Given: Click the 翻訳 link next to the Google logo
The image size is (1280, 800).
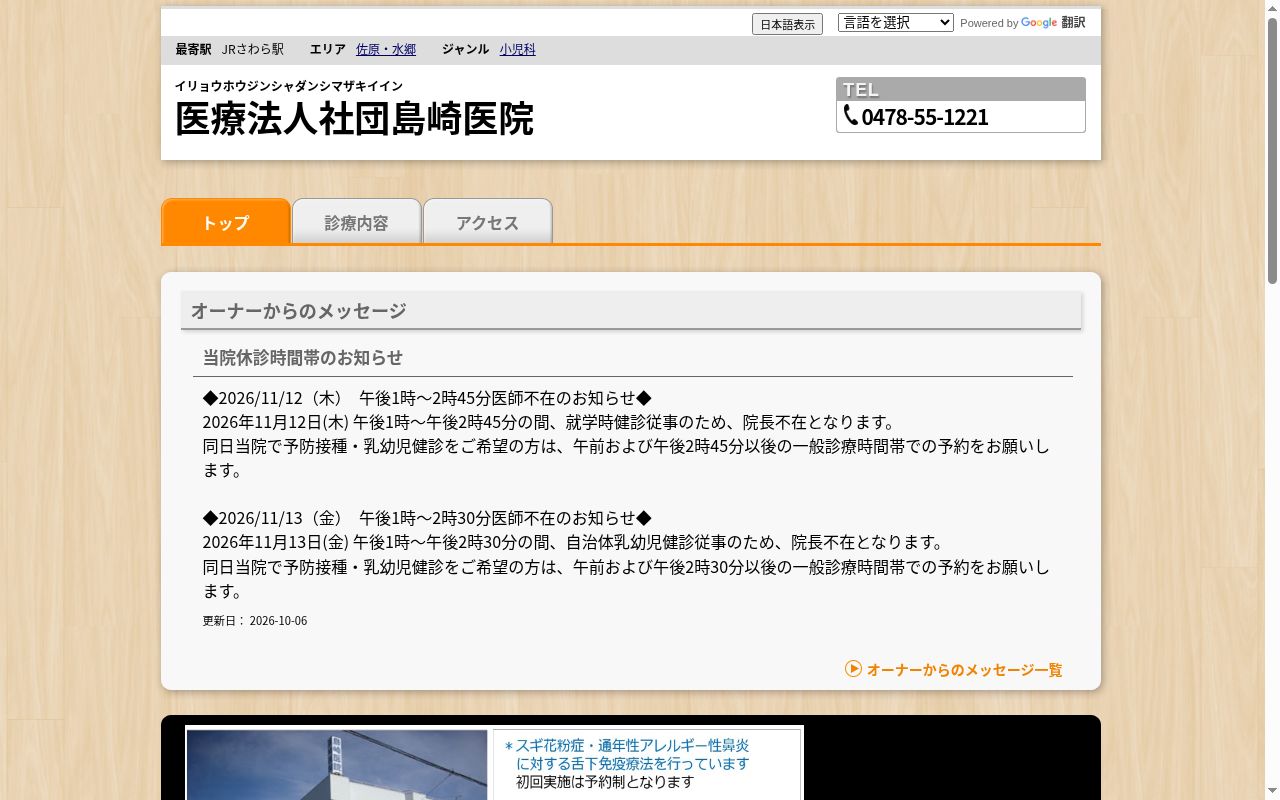Looking at the screenshot, I should pyautogui.click(x=1073, y=22).
